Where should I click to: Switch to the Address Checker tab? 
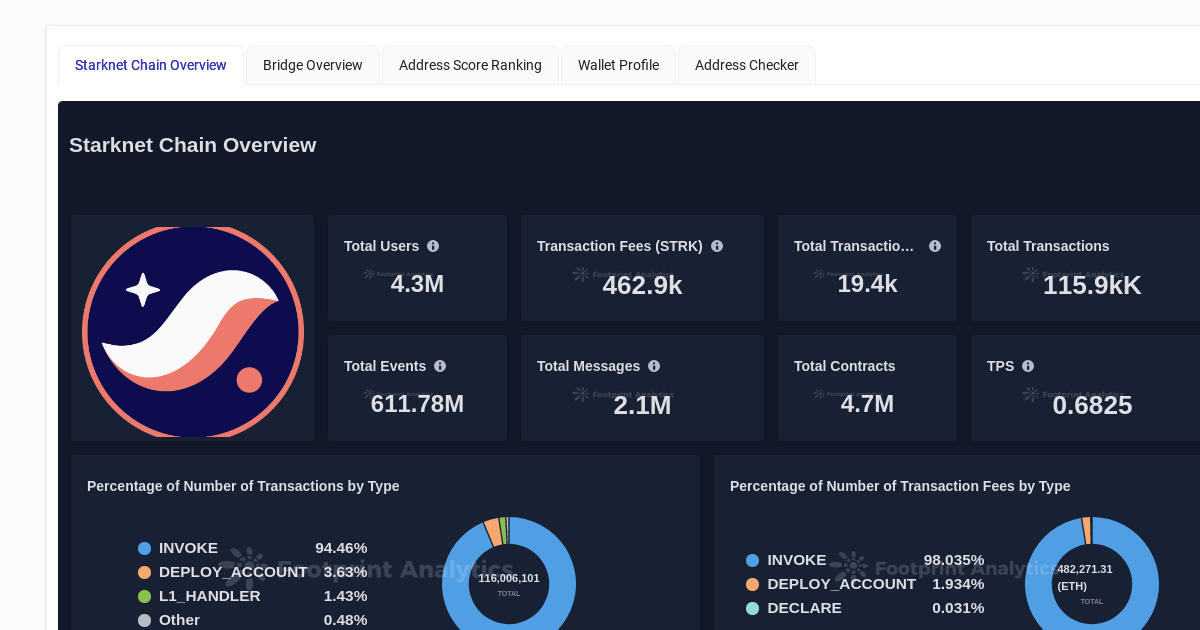click(x=746, y=64)
